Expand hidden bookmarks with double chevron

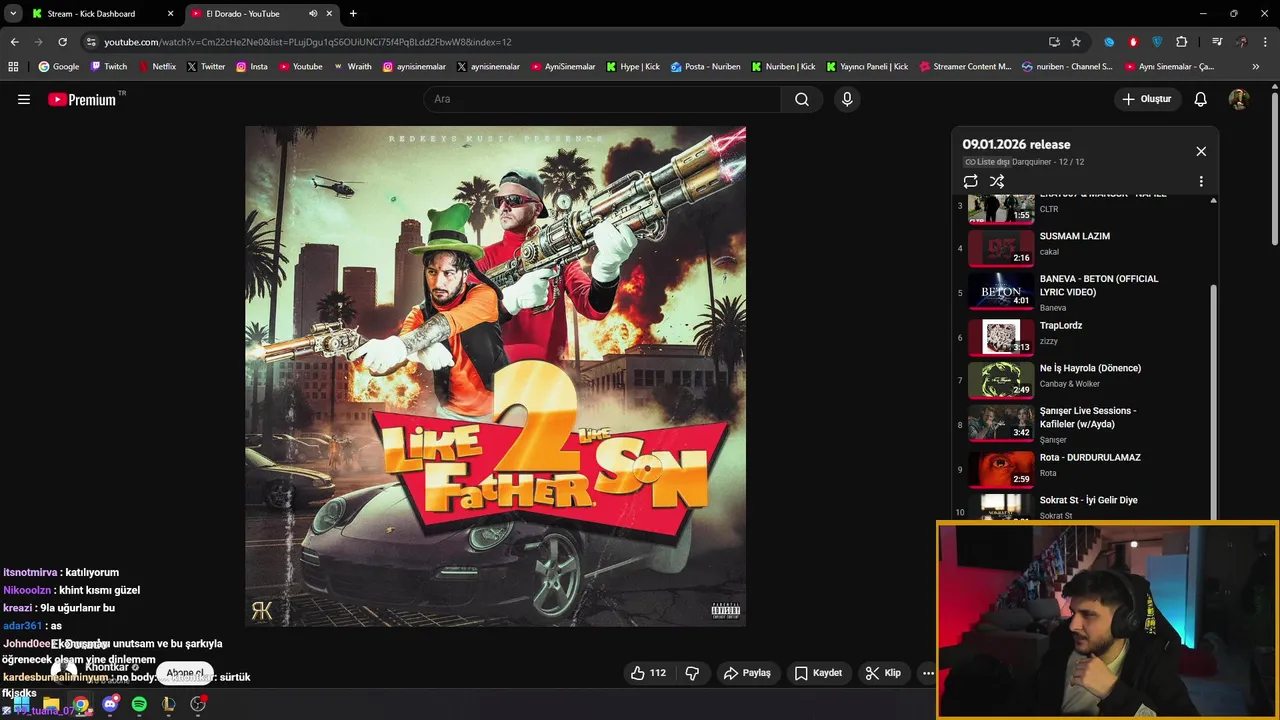pyautogui.click(x=1256, y=67)
